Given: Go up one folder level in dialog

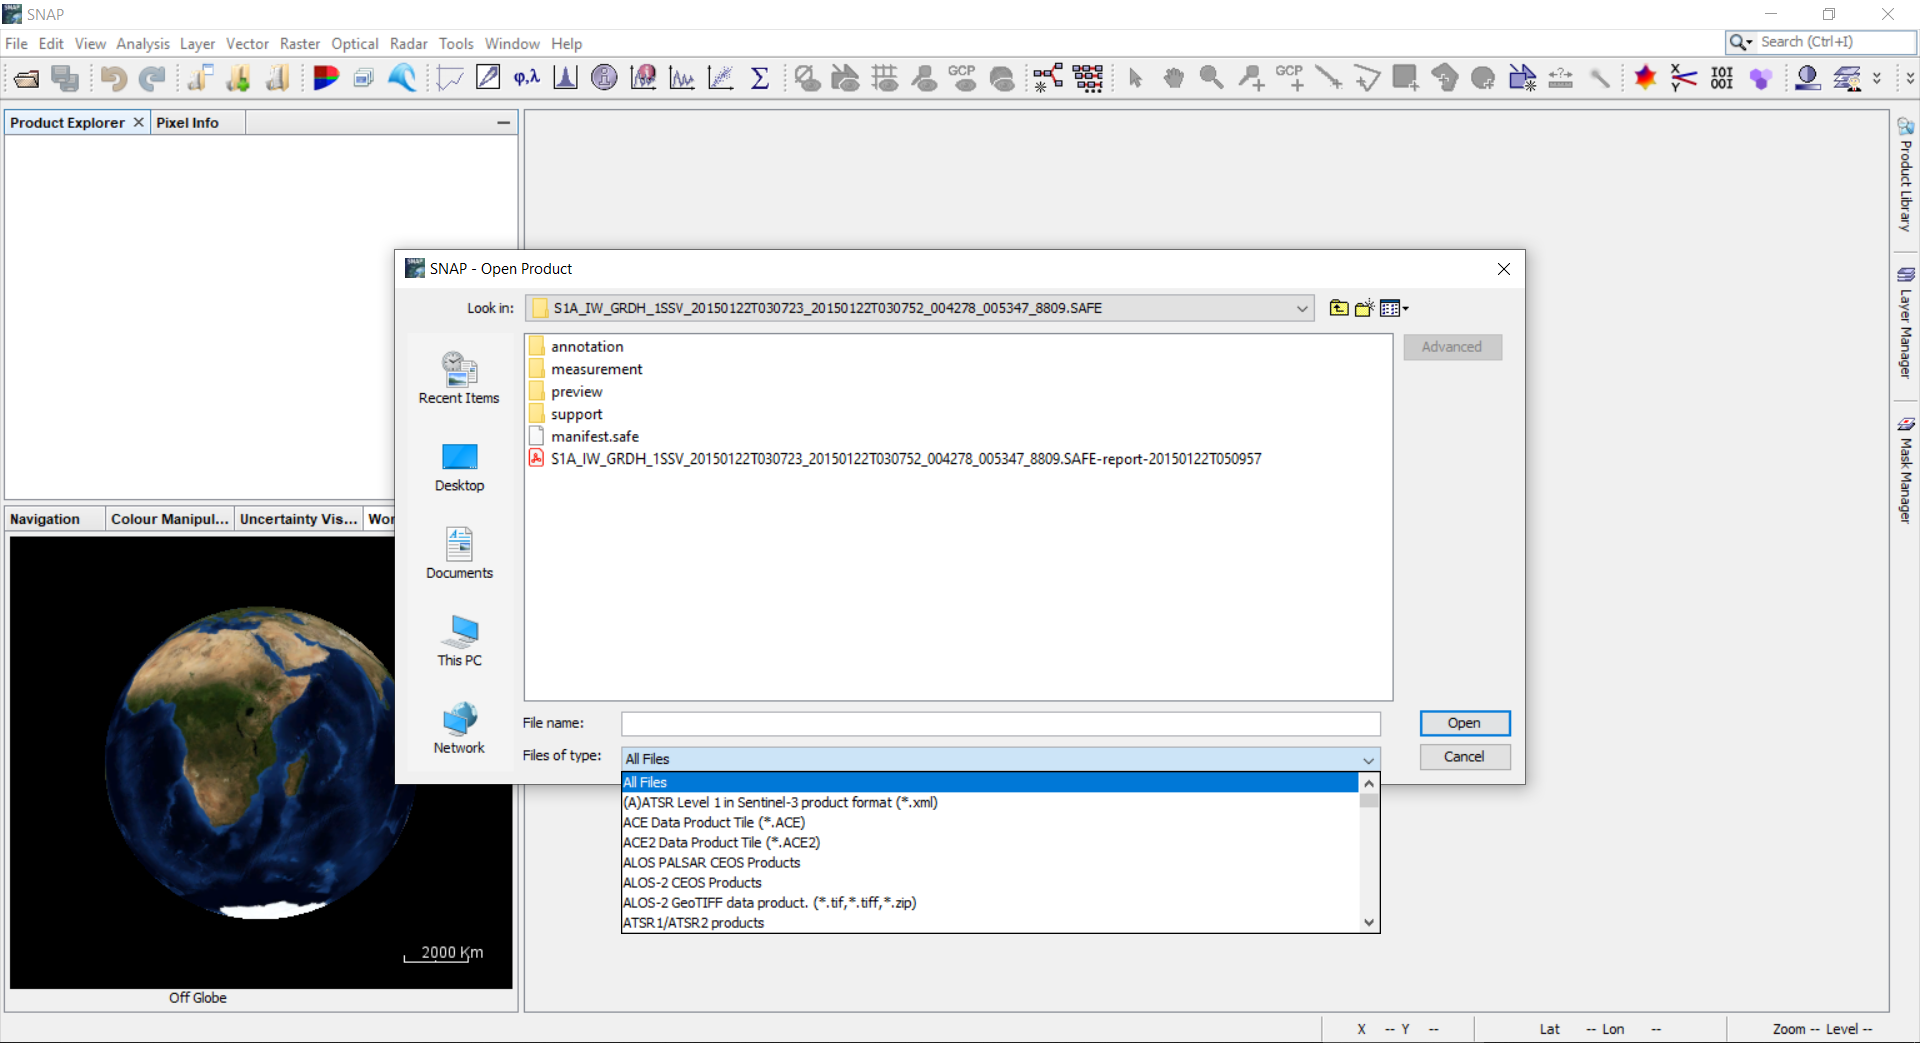Looking at the screenshot, I should pos(1338,308).
